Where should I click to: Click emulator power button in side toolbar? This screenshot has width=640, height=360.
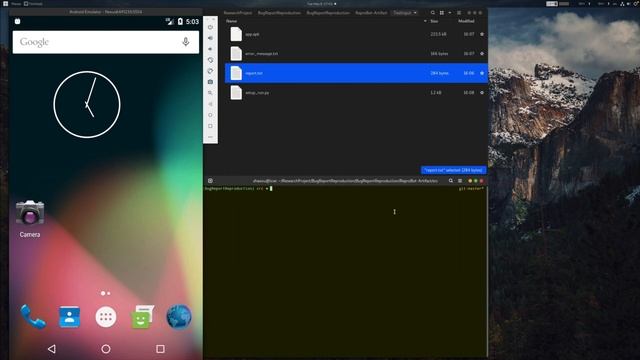coord(210,27)
